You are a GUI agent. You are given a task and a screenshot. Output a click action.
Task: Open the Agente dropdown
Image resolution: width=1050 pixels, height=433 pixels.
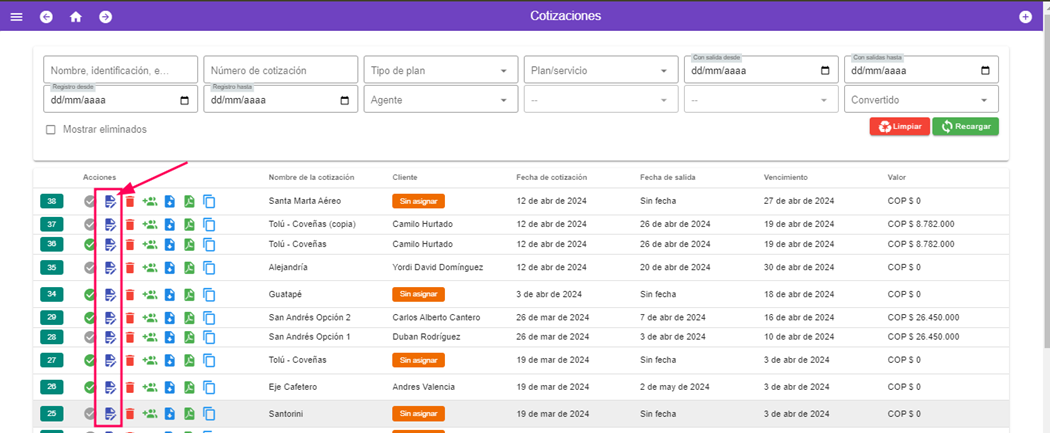pos(439,100)
